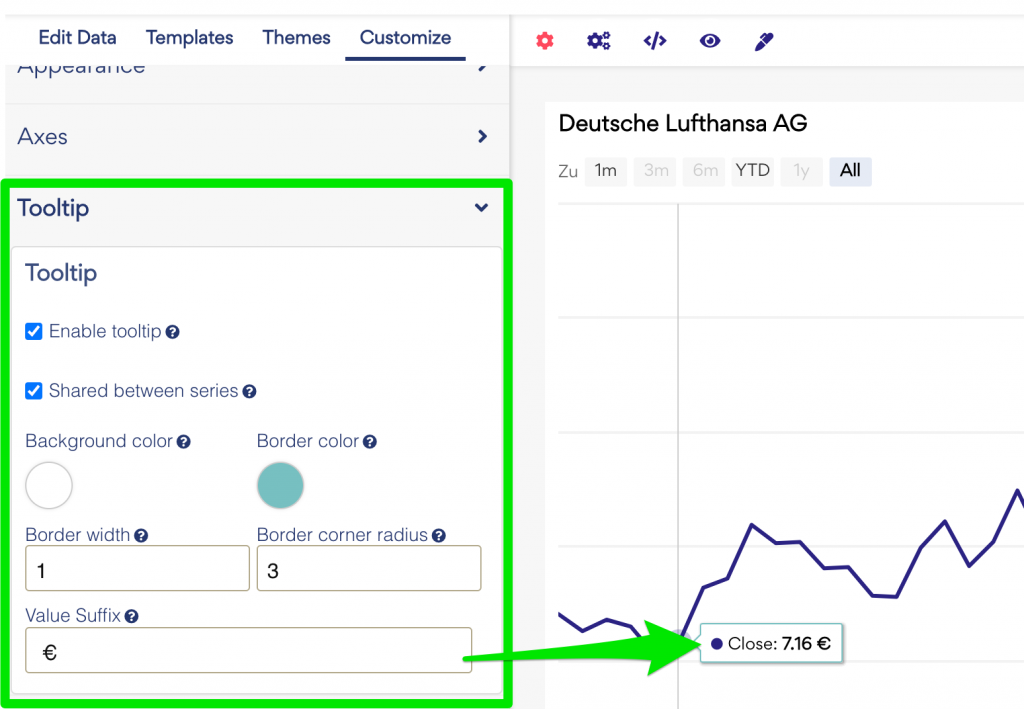Select the 1y zoom range
This screenshot has height=709, width=1024.
(801, 171)
